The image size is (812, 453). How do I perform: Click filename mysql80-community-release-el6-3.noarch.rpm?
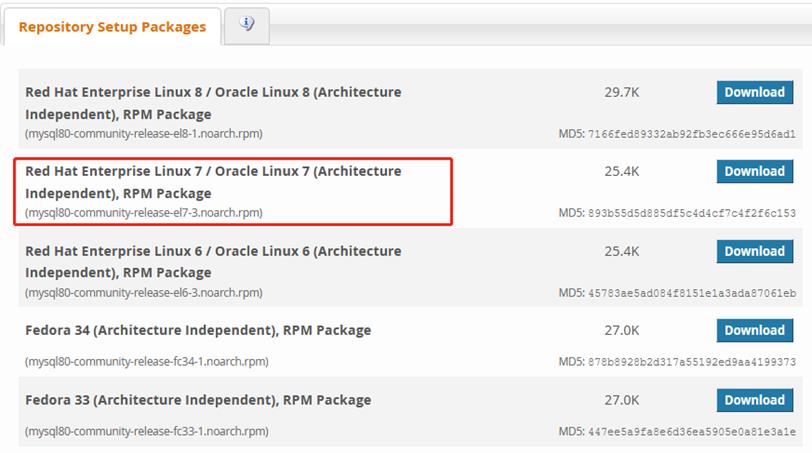click(x=144, y=293)
